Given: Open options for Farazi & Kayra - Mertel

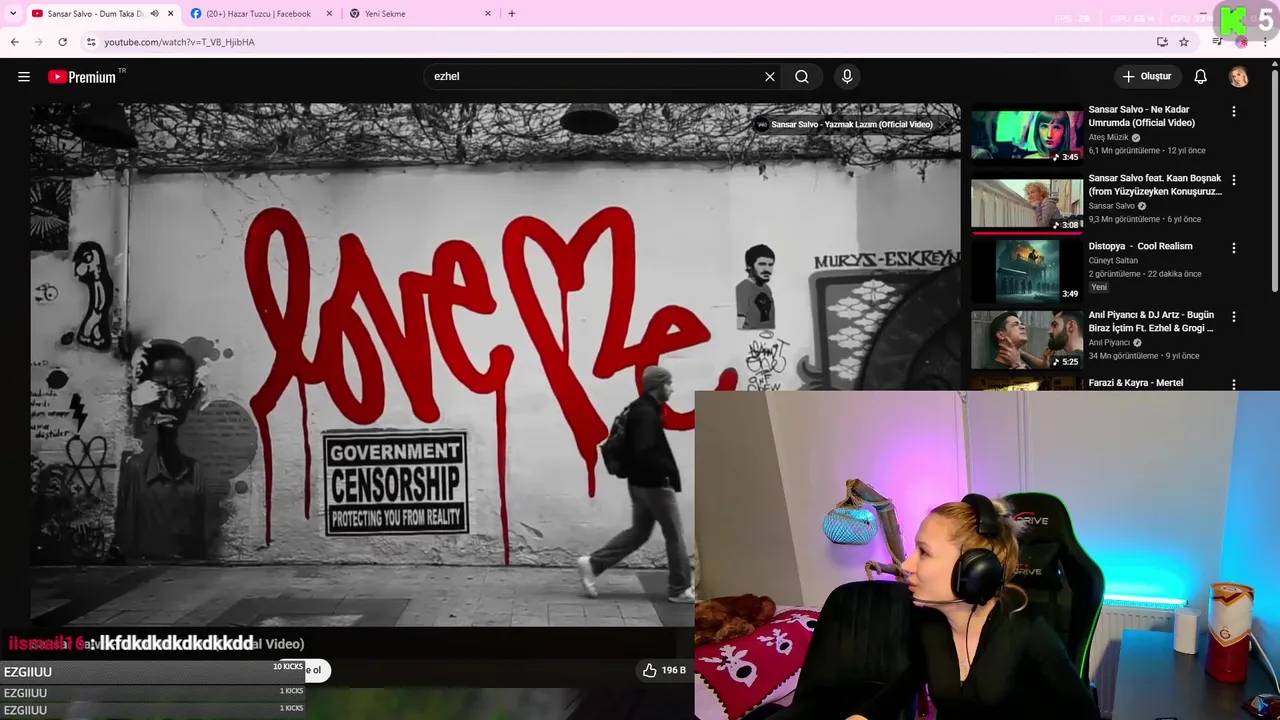Looking at the screenshot, I should [1233, 384].
